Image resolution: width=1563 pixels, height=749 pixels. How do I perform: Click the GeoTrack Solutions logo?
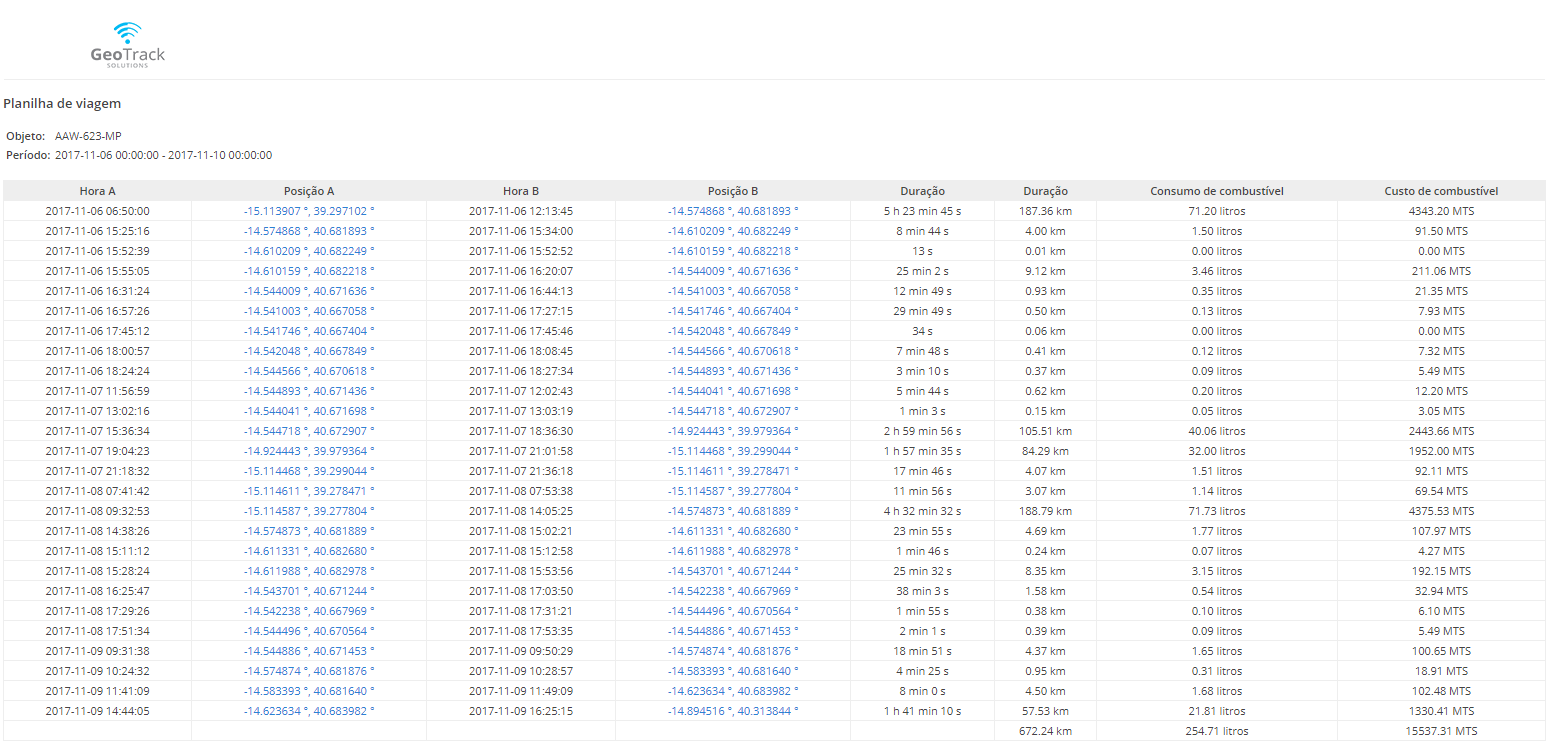click(x=127, y=44)
